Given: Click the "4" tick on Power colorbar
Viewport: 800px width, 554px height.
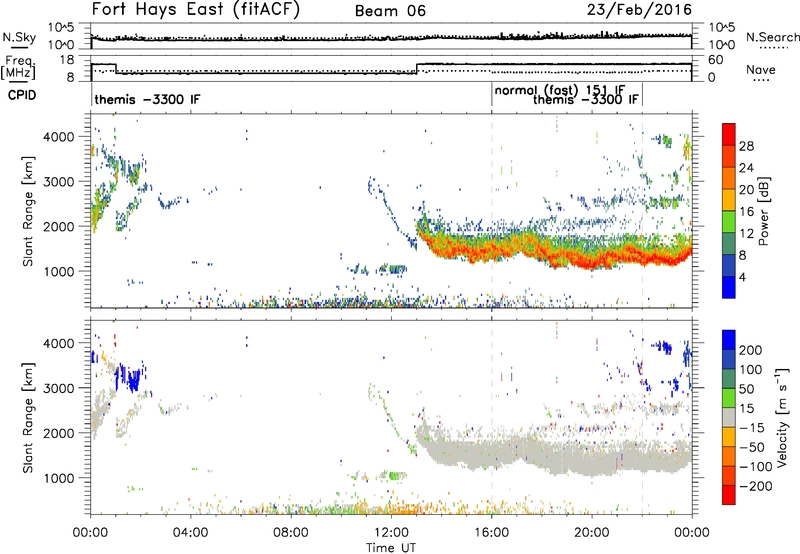Looking at the screenshot, I should pos(742,277).
